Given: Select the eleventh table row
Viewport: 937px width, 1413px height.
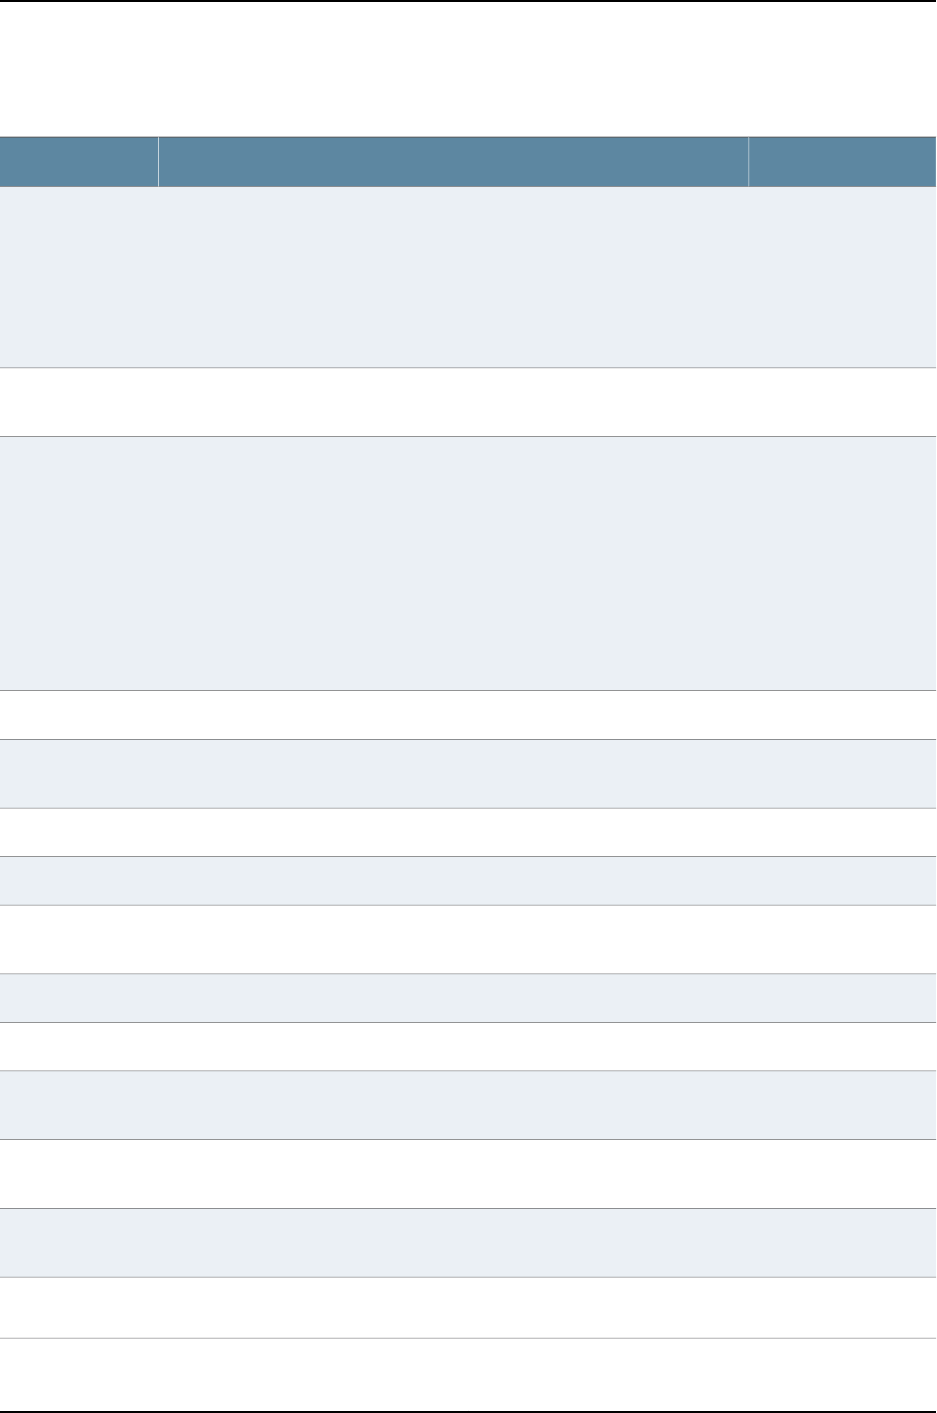Looking at the screenshot, I should (468, 1105).
